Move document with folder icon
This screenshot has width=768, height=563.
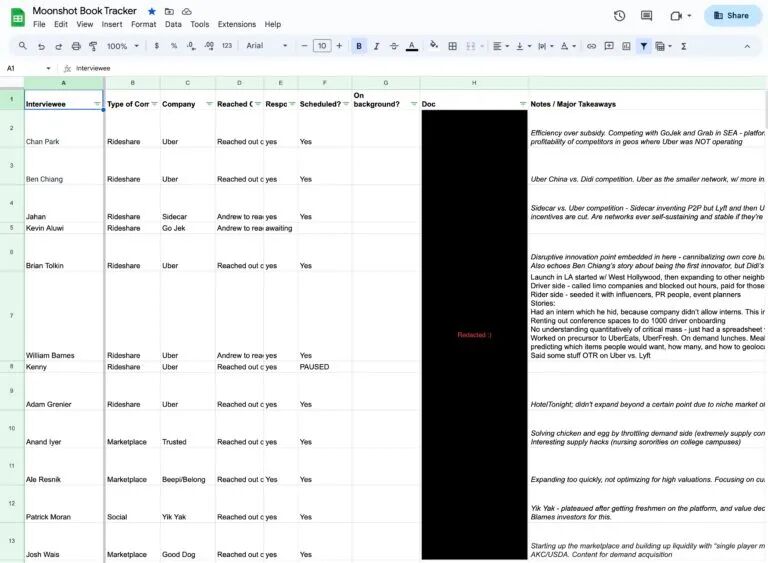(x=169, y=11)
